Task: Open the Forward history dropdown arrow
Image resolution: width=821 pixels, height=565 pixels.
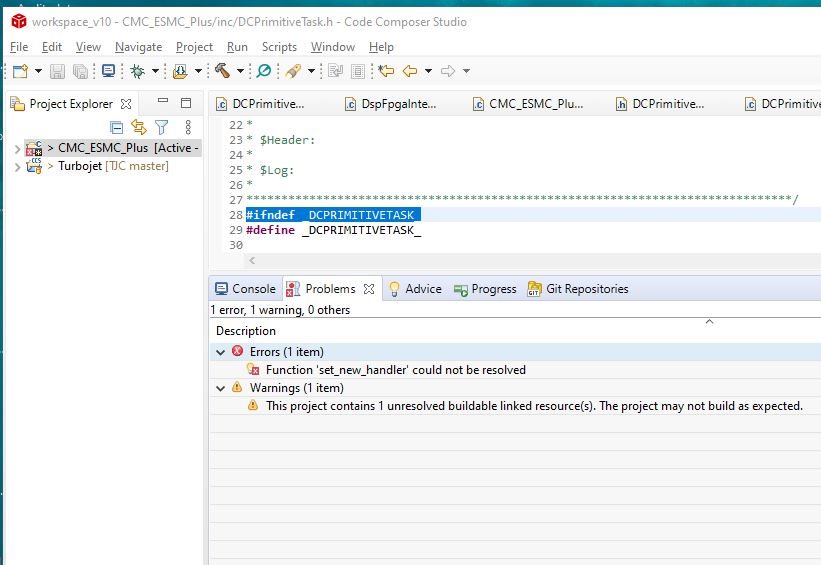Action: [466, 71]
